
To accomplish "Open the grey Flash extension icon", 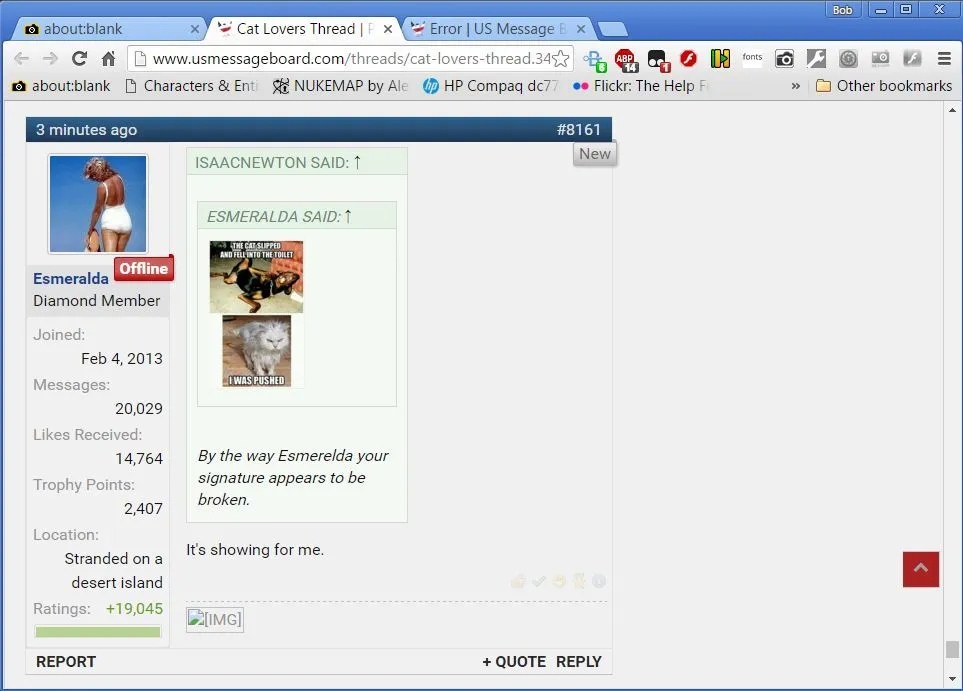I will coord(912,59).
